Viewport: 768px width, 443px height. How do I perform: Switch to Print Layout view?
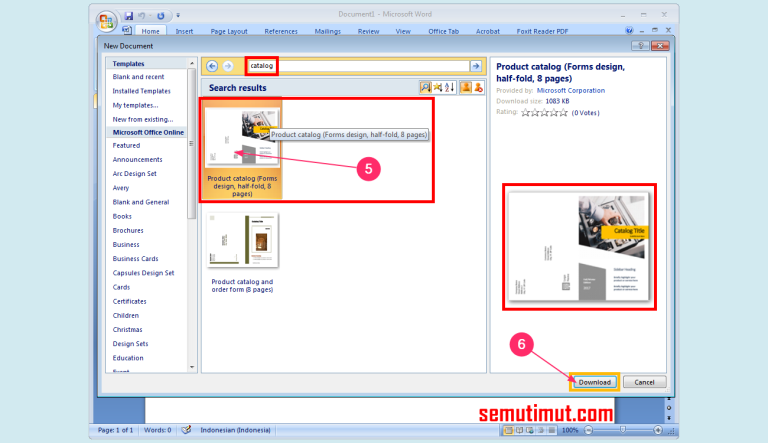pos(508,430)
